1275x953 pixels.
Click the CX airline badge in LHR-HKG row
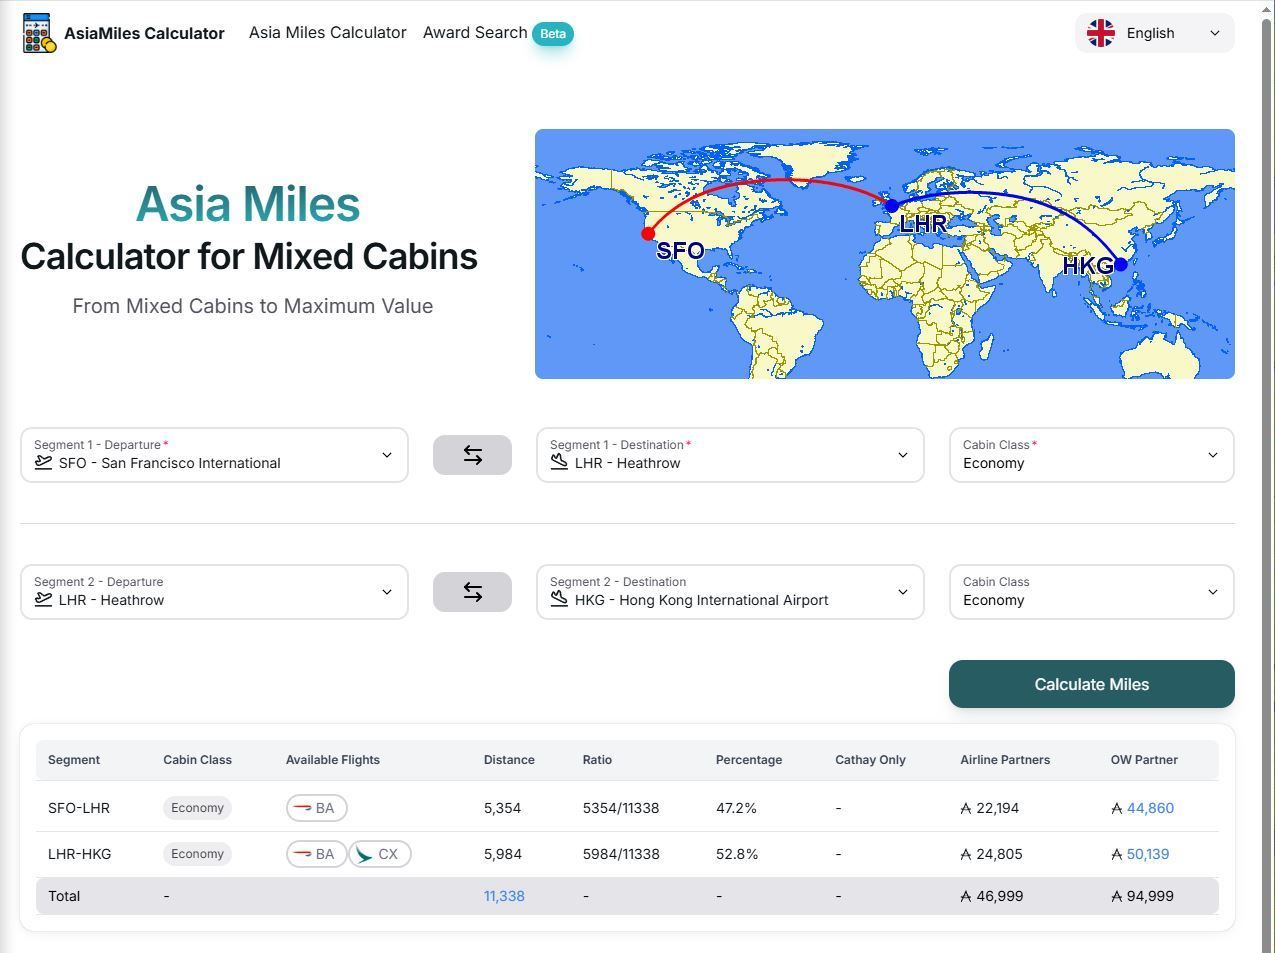(x=379, y=854)
